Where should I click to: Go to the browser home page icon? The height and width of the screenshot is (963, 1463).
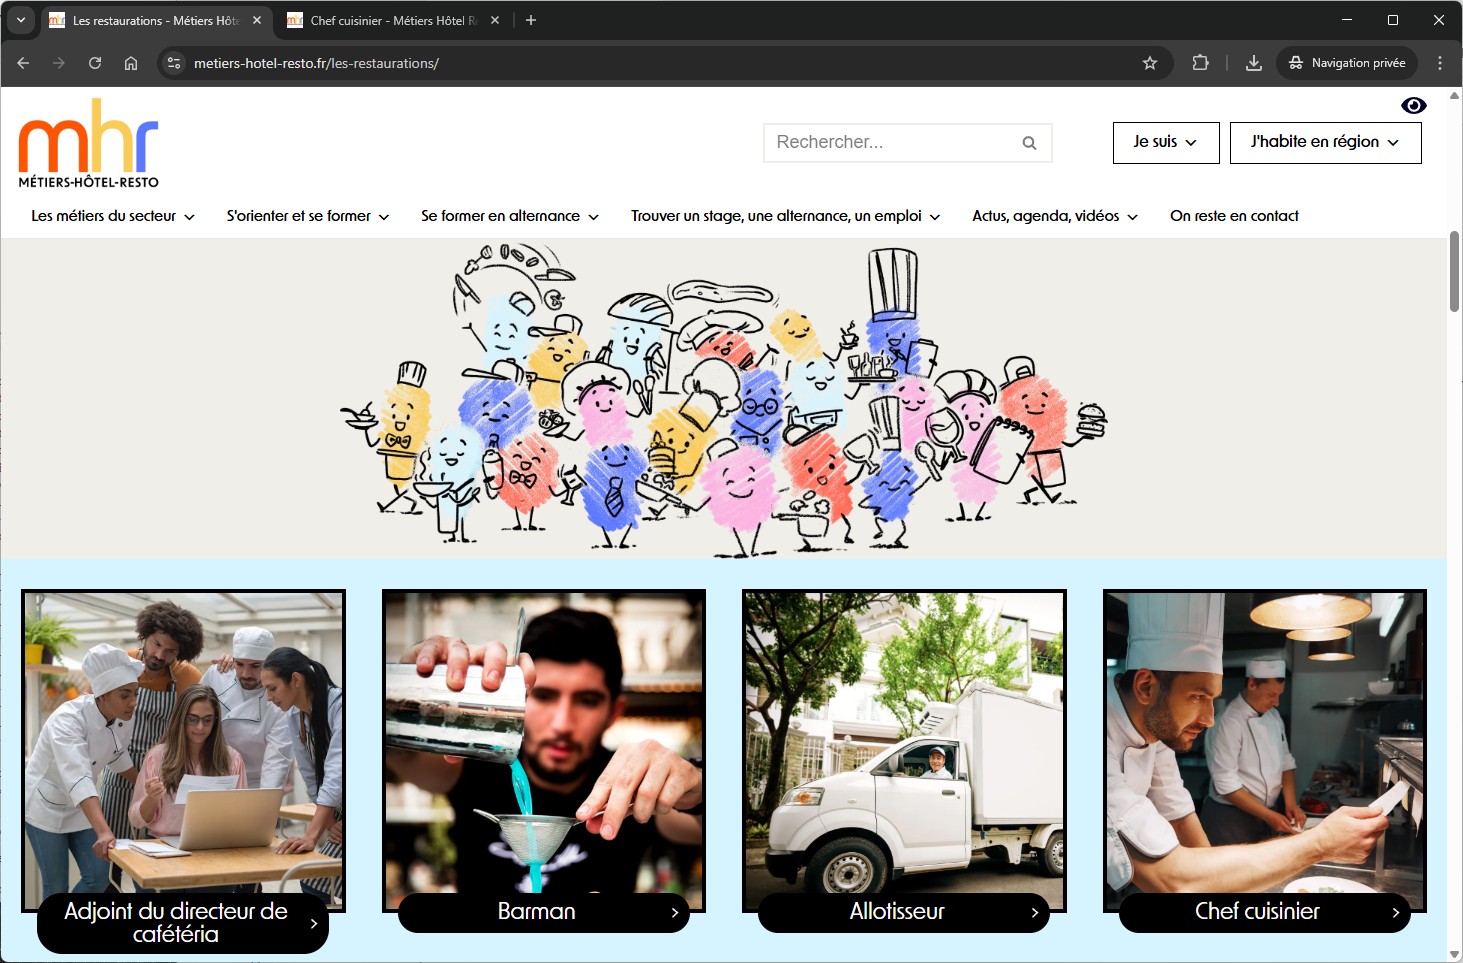click(x=131, y=63)
